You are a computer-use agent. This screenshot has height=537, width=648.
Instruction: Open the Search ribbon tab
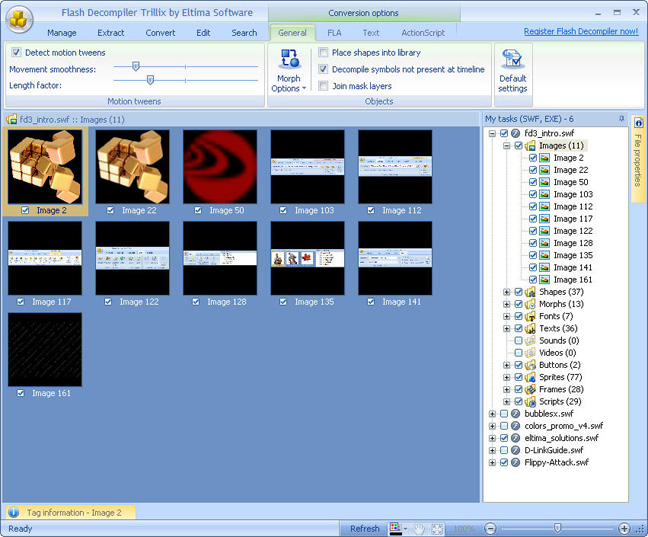[x=244, y=33]
